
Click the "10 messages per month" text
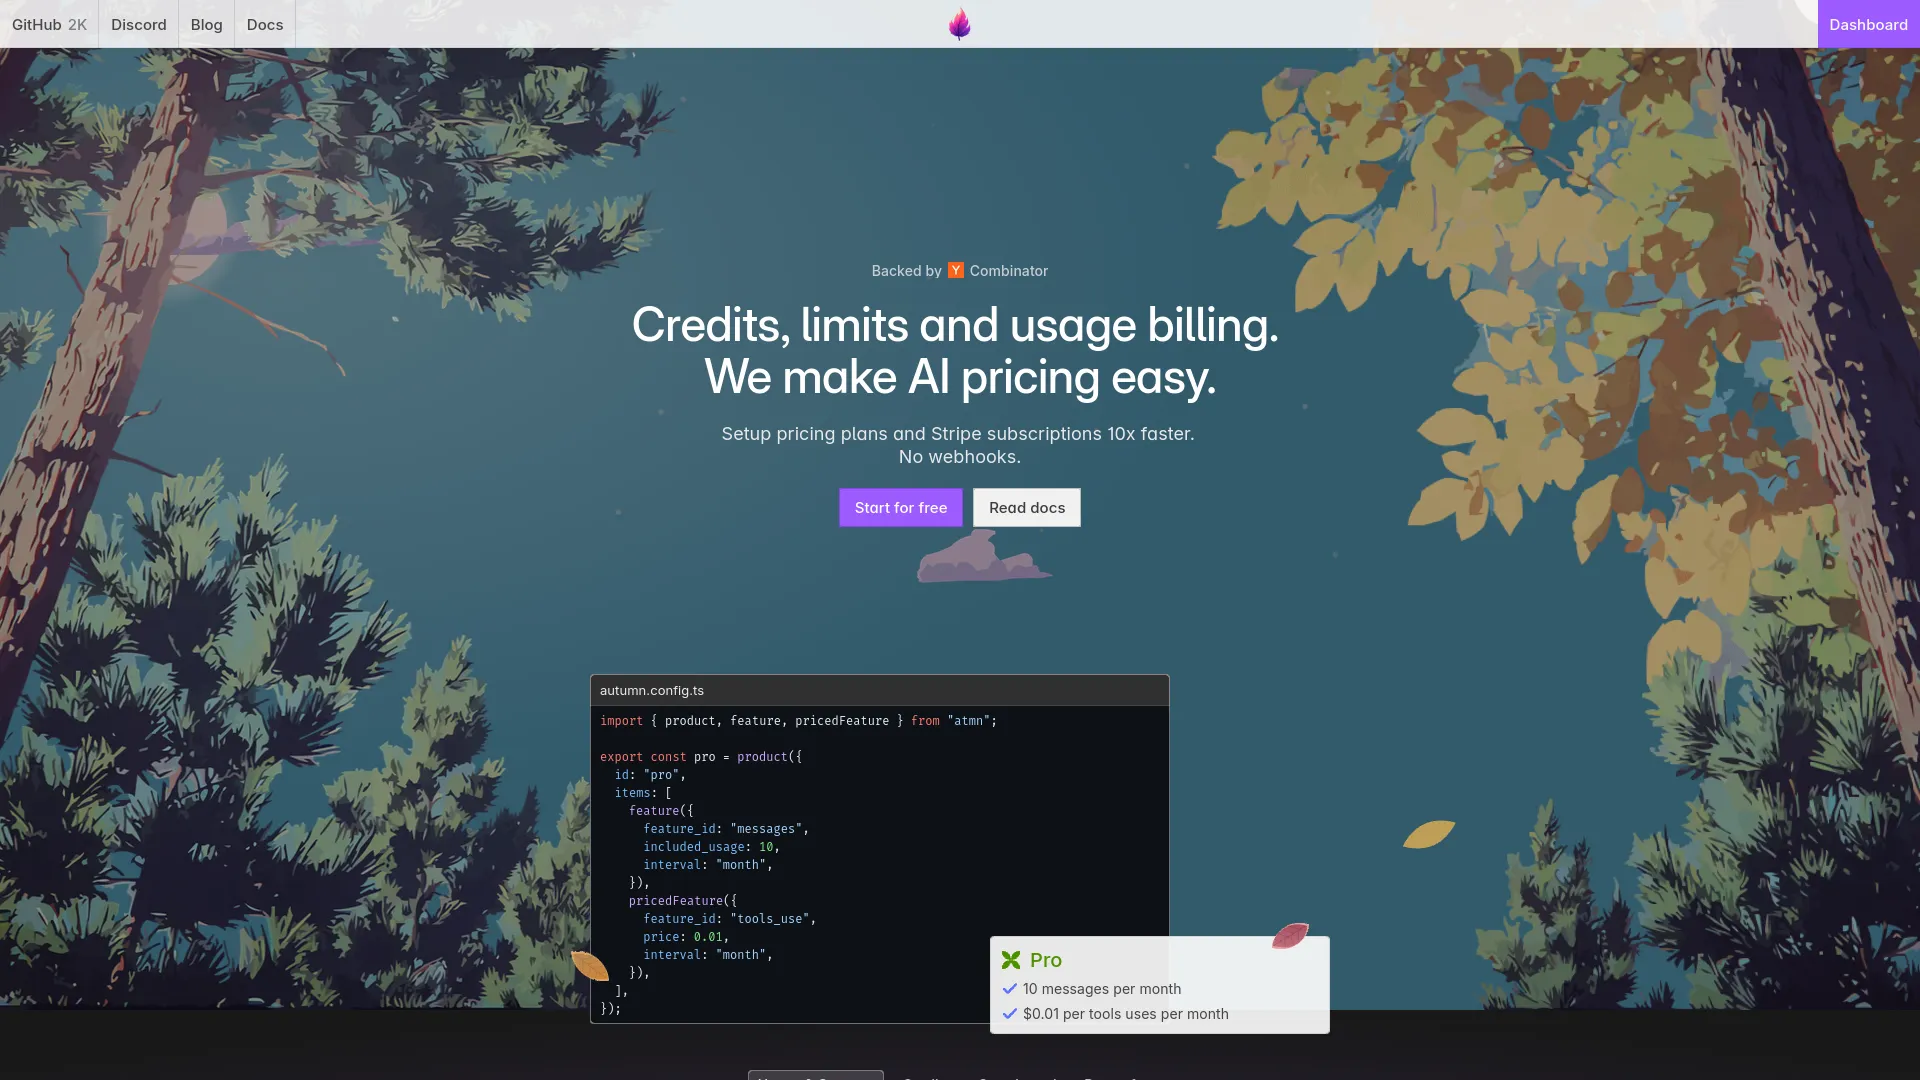(1102, 988)
